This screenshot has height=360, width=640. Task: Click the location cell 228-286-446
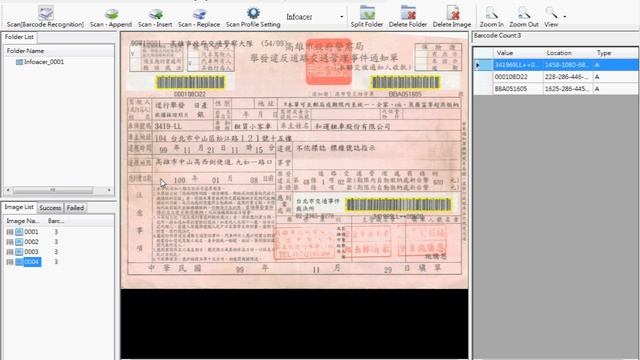[568, 77]
